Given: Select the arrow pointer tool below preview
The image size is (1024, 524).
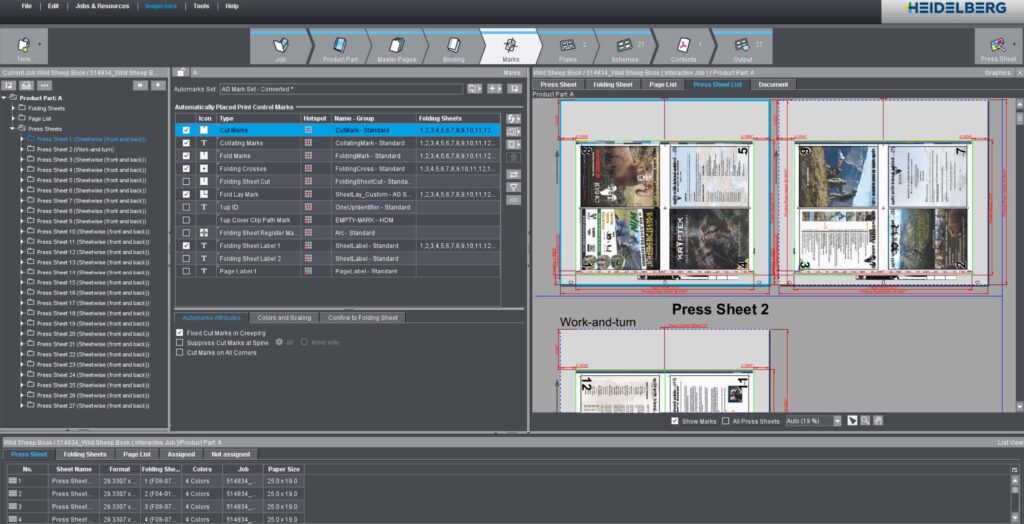Looking at the screenshot, I should click(853, 421).
